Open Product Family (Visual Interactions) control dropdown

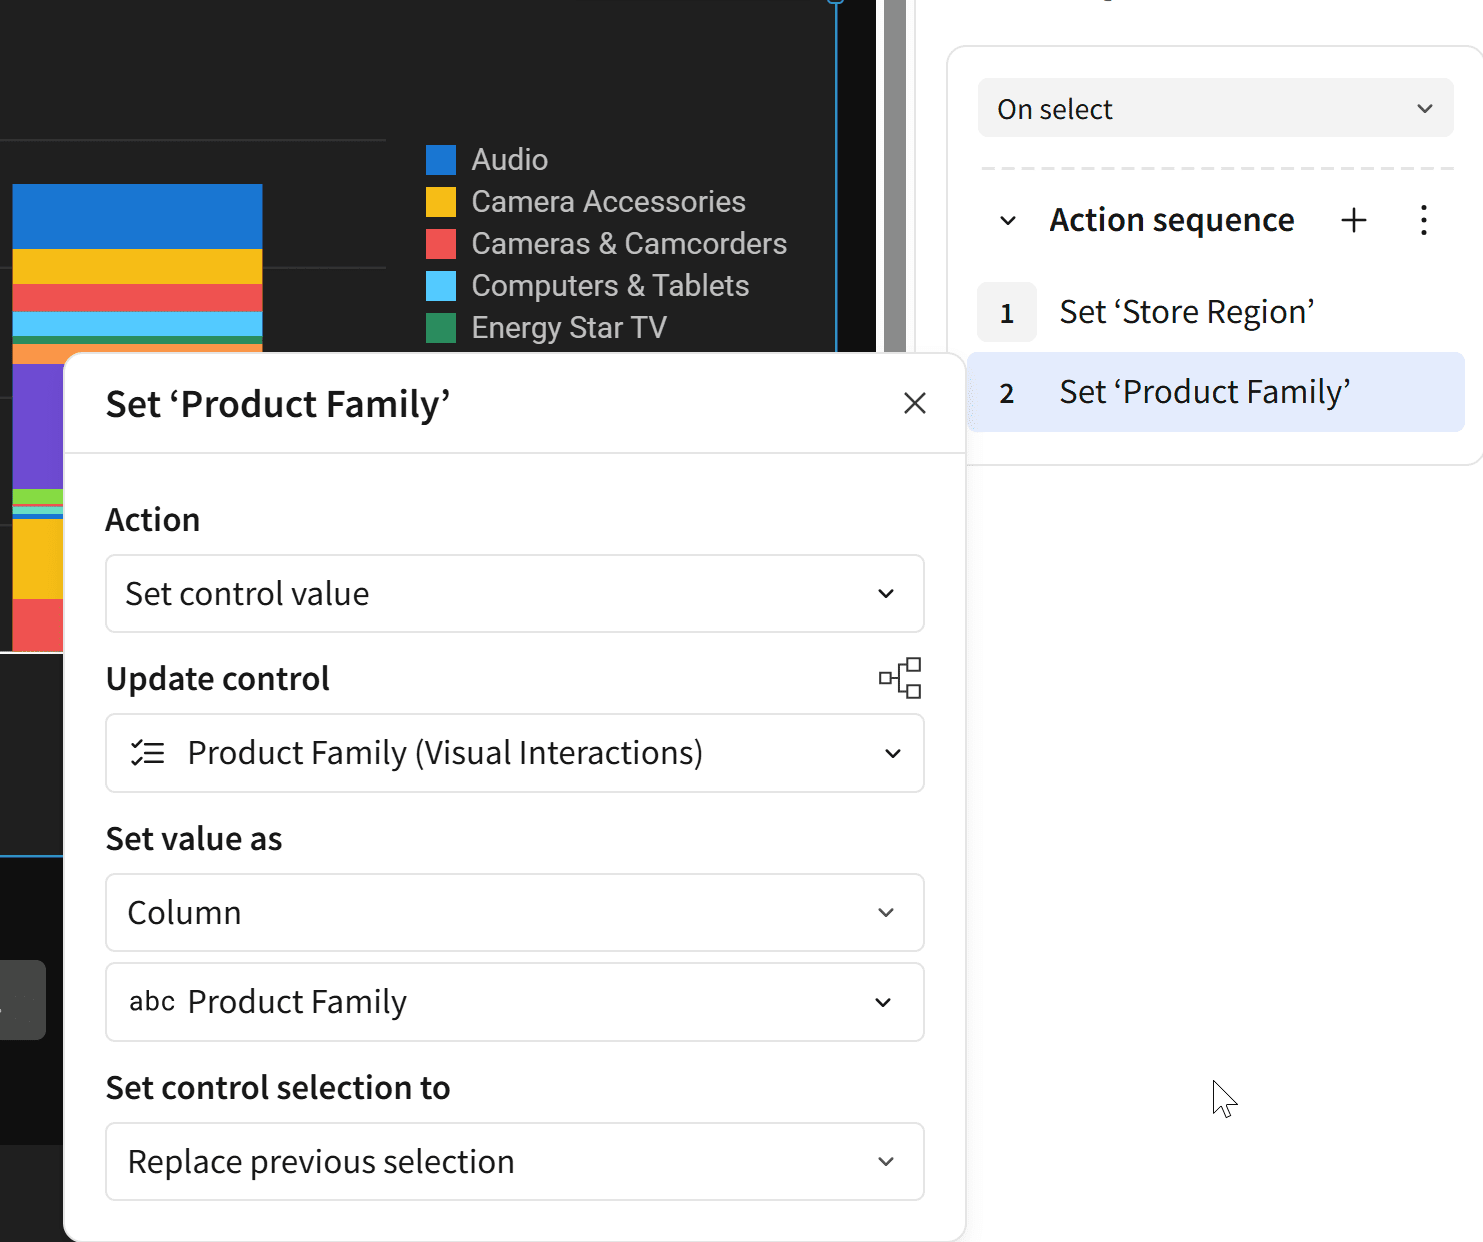tap(514, 753)
